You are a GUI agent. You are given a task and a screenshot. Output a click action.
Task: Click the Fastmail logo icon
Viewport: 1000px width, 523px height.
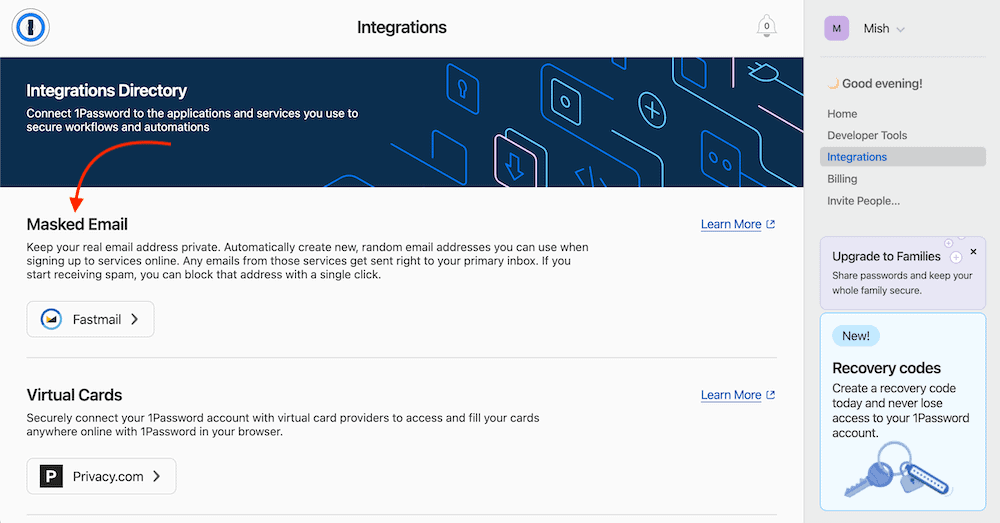click(51, 319)
